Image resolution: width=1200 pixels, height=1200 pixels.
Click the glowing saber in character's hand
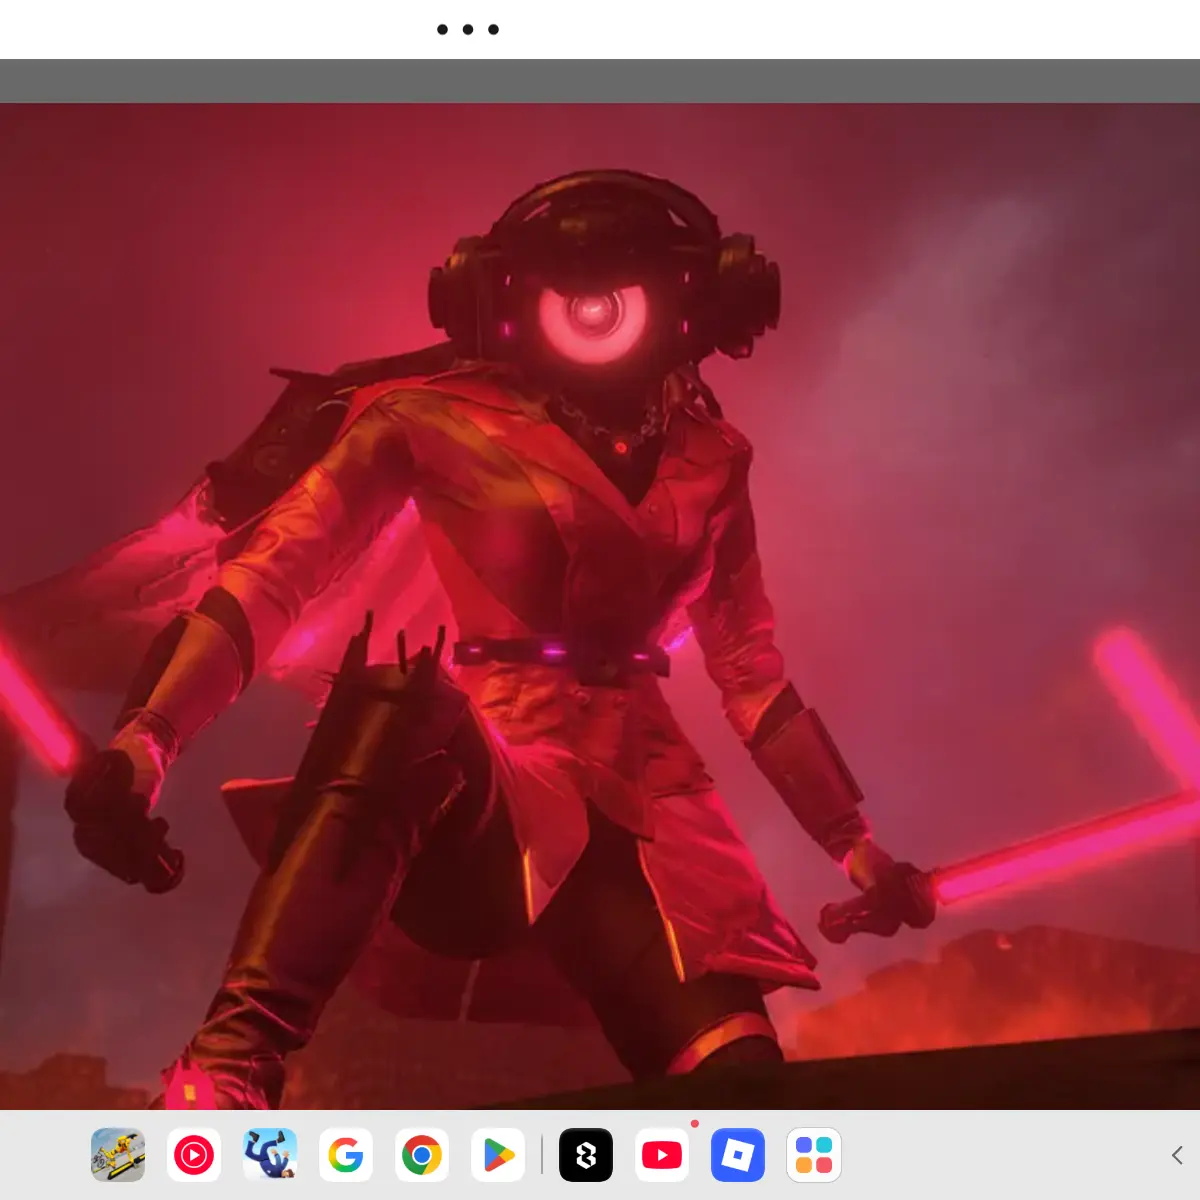click(1060, 850)
